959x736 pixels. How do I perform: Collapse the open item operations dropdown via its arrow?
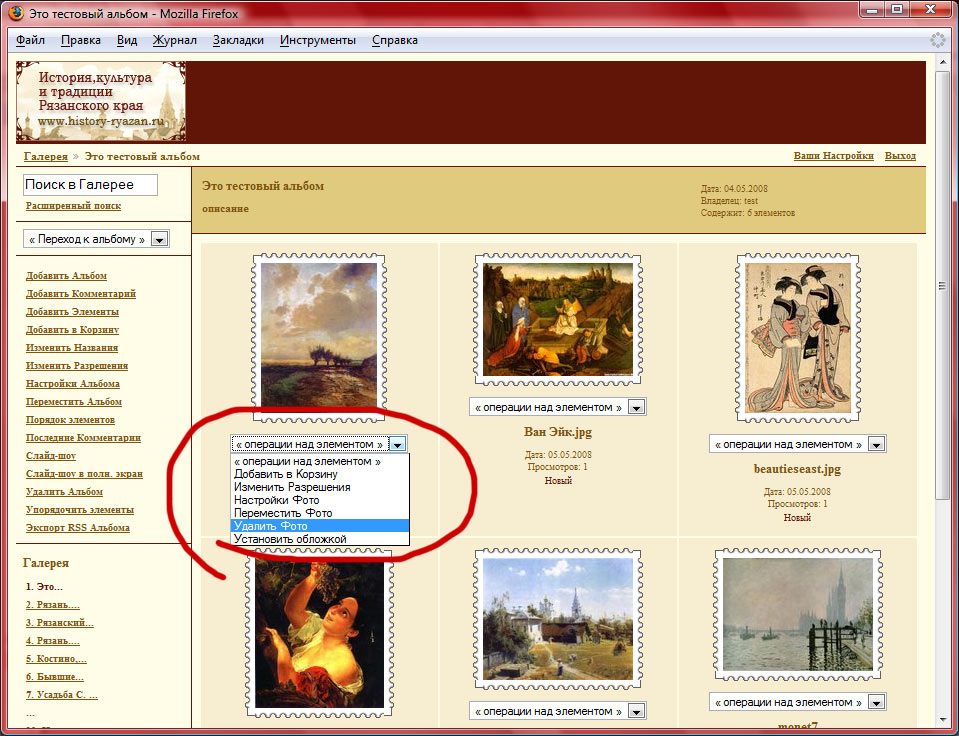[x=398, y=445]
